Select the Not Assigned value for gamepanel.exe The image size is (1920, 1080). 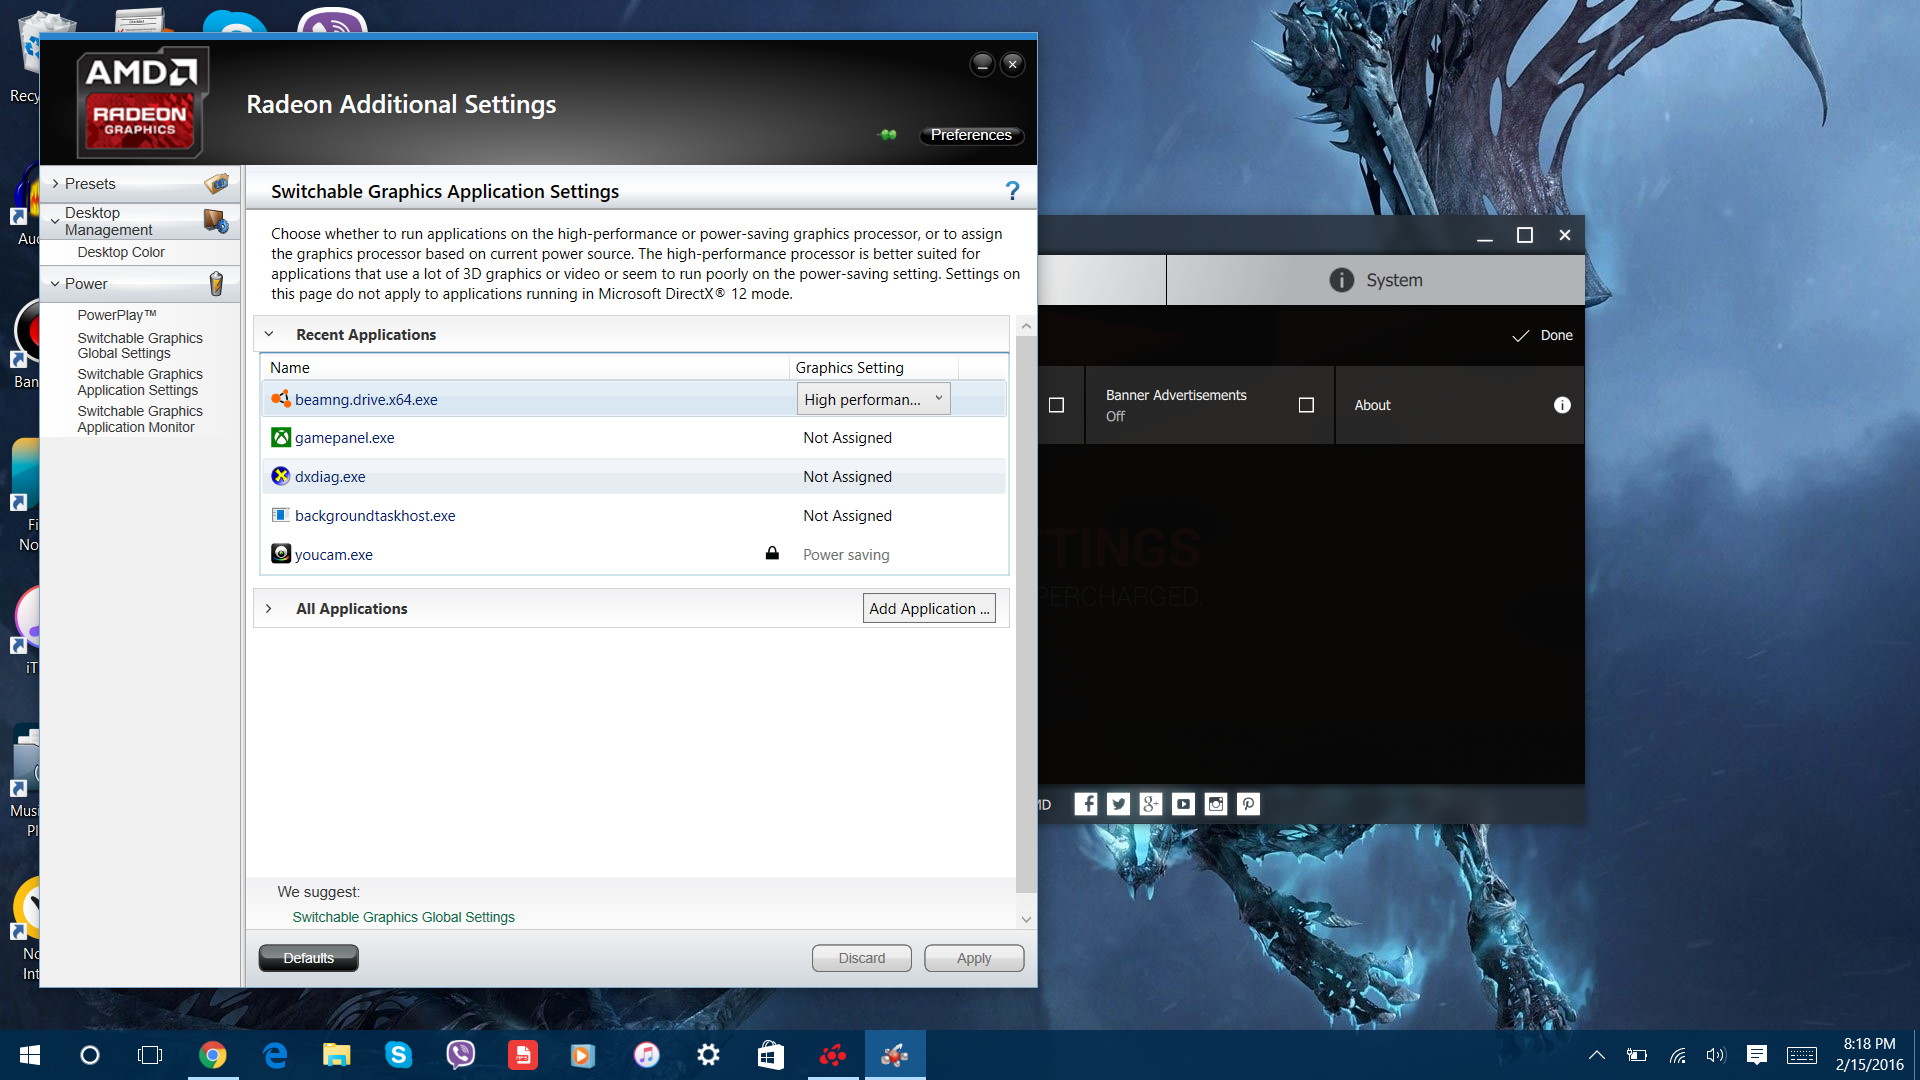(x=847, y=438)
